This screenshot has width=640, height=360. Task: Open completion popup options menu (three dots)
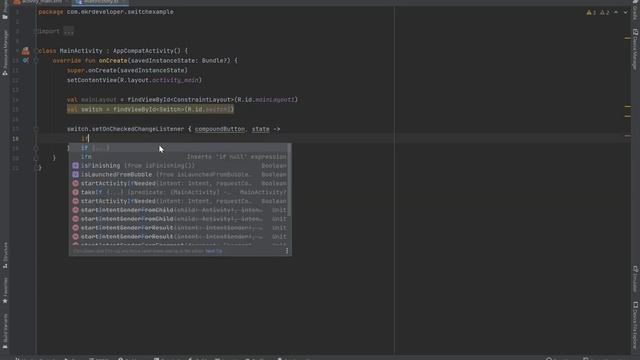[x=287, y=251]
